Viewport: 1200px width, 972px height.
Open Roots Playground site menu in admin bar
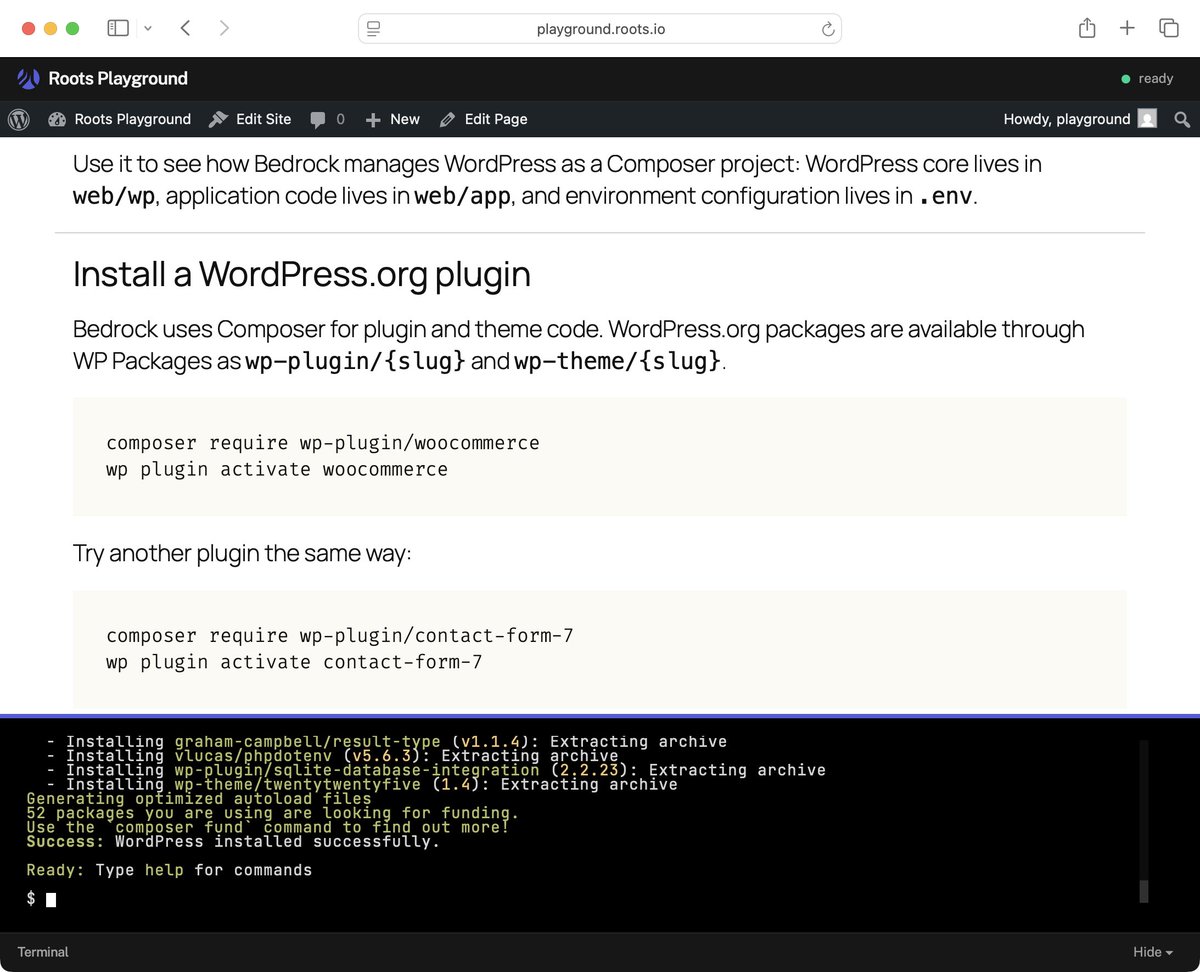tap(119, 119)
